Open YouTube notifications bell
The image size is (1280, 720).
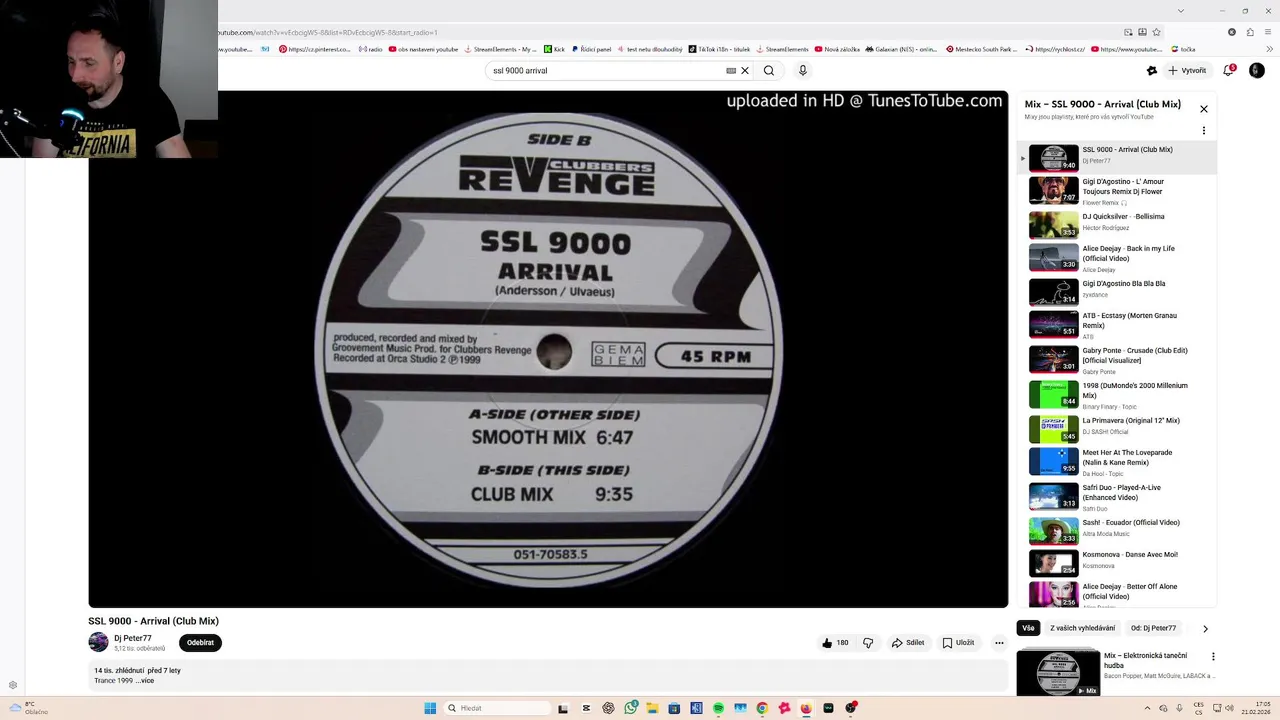click(1229, 70)
